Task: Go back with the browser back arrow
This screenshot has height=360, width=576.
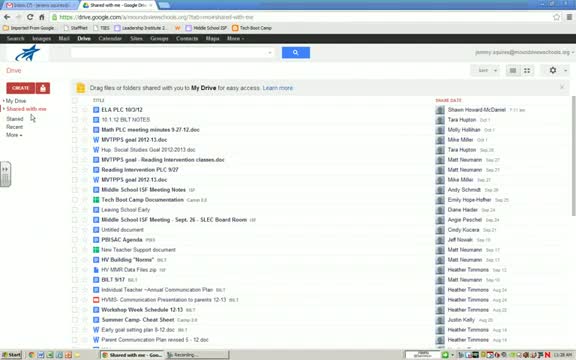Action: pos(7,17)
